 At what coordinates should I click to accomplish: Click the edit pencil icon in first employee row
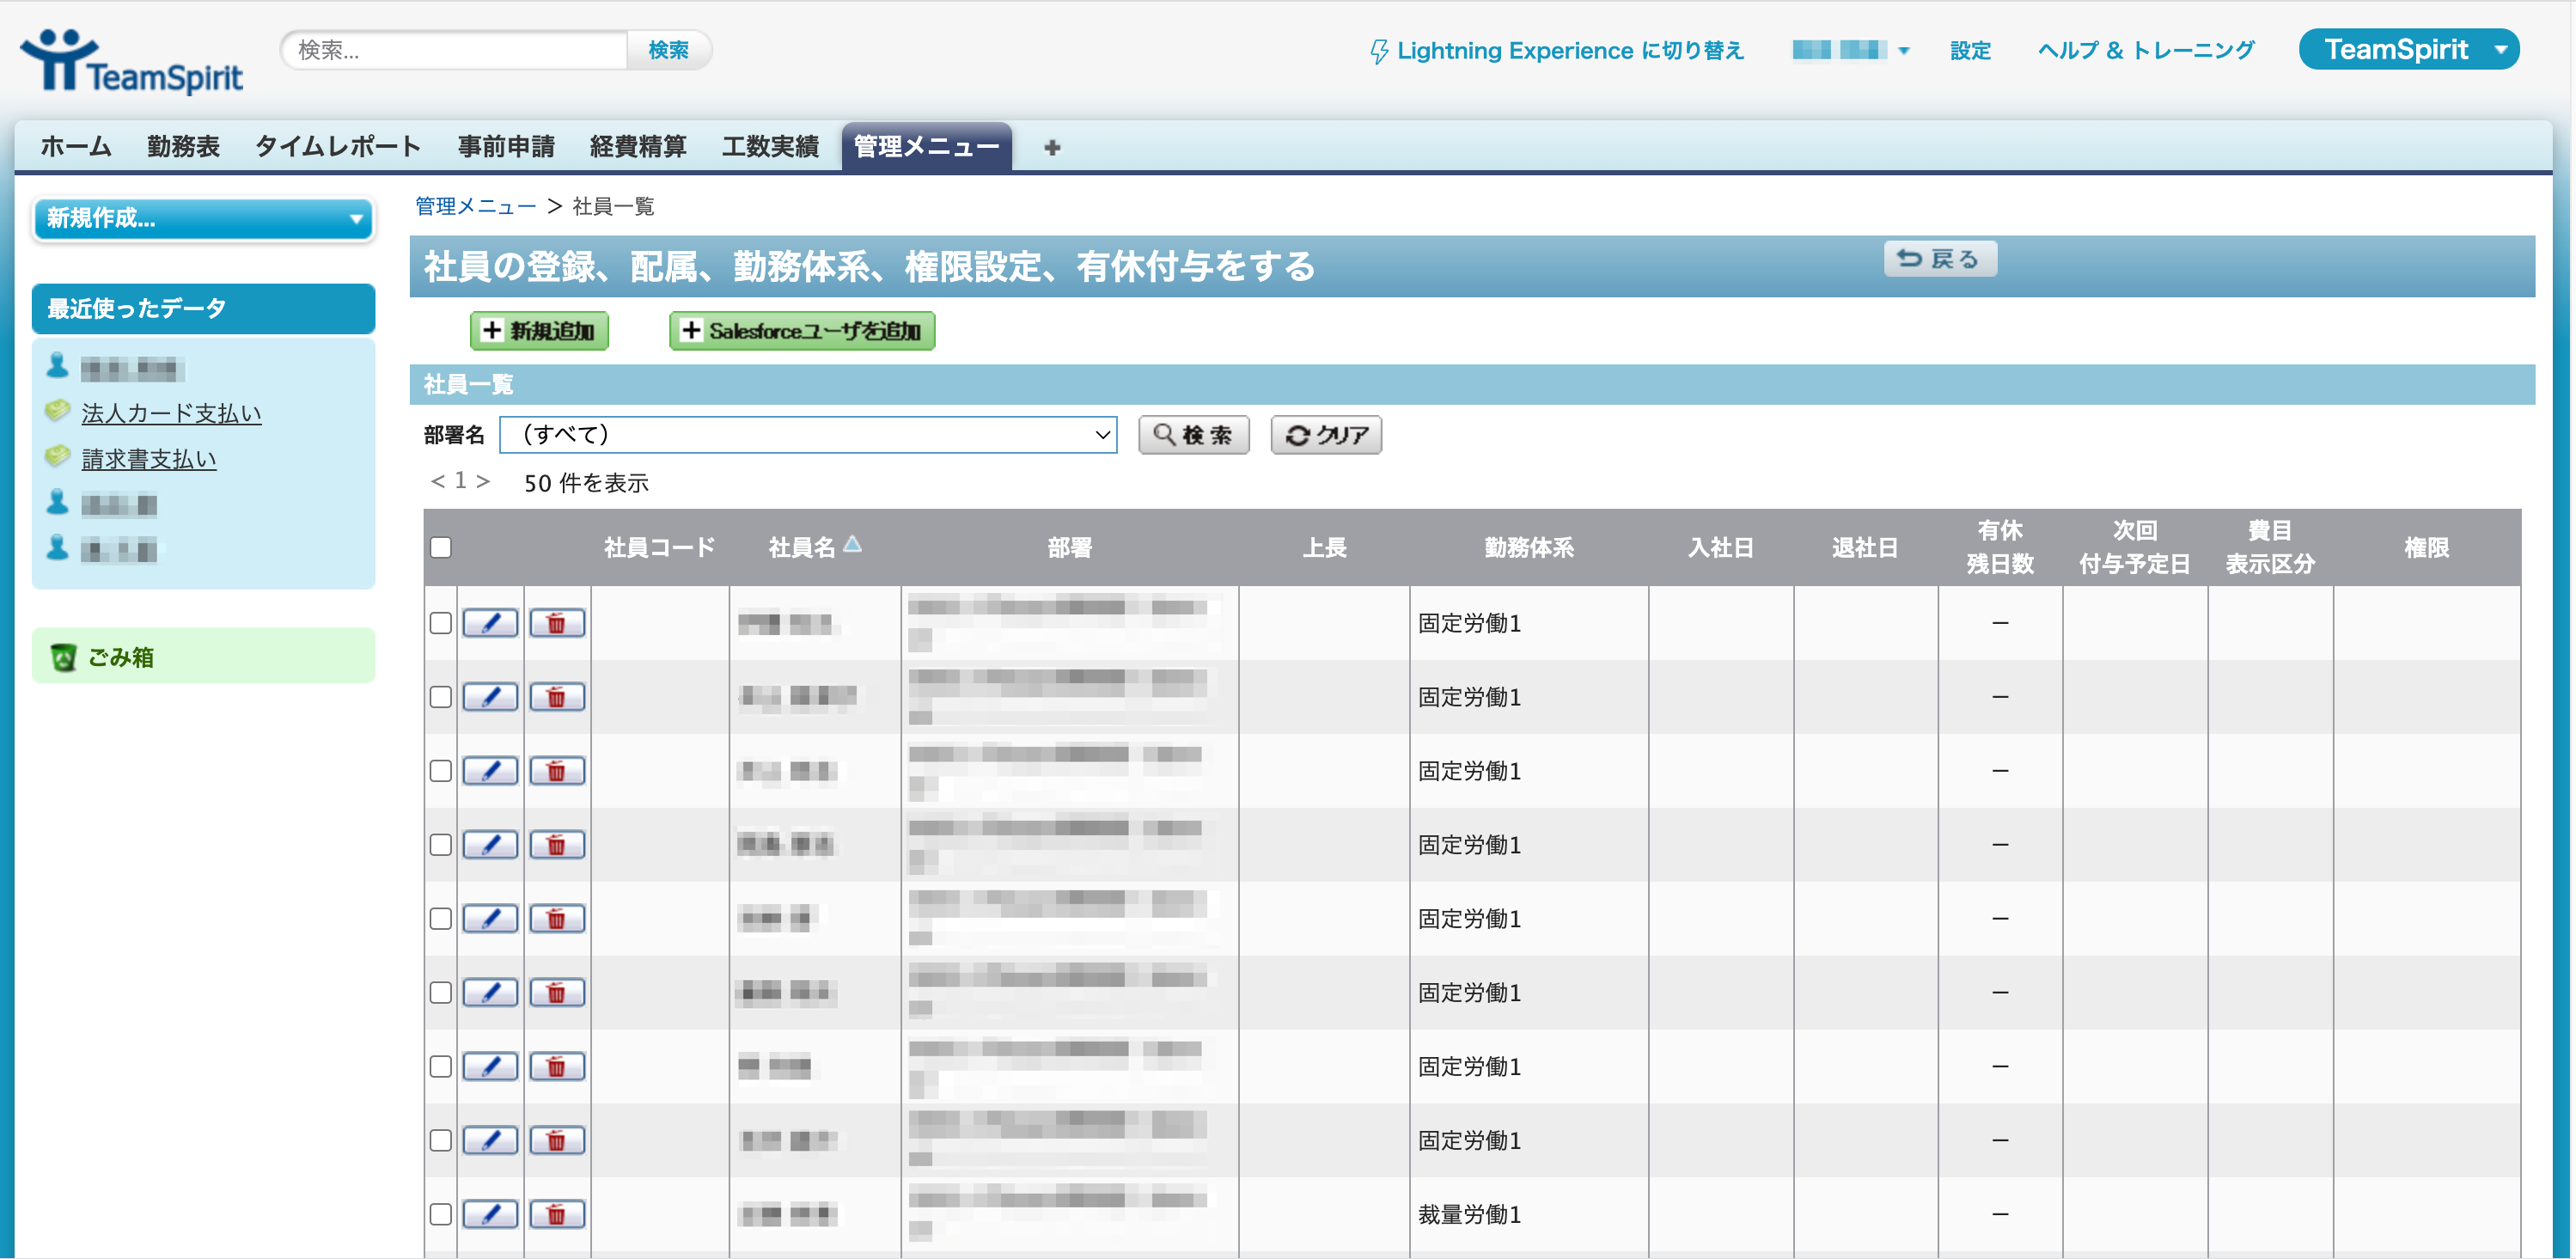[490, 623]
